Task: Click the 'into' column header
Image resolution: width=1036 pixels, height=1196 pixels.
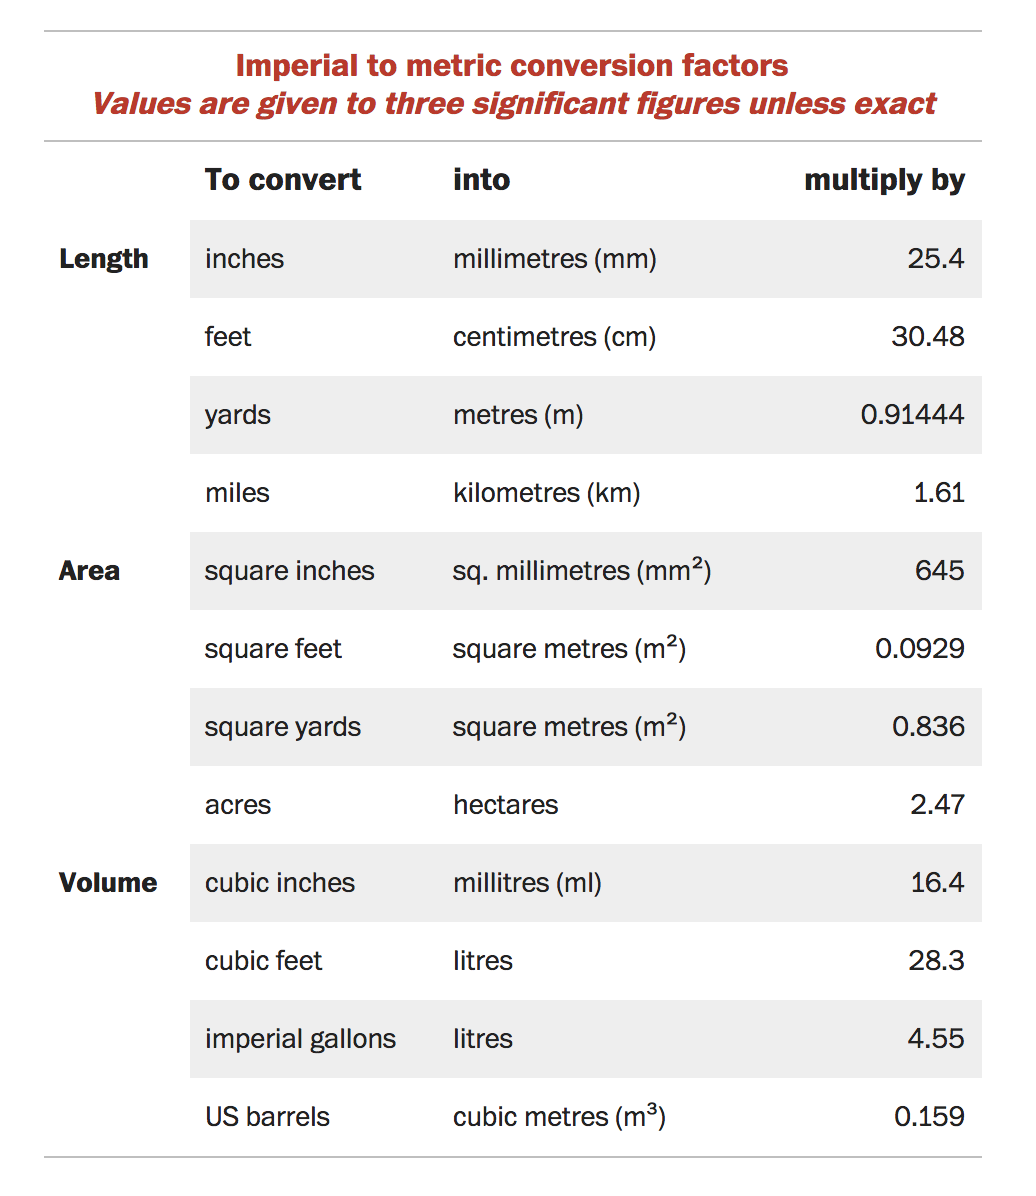Action: [481, 180]
